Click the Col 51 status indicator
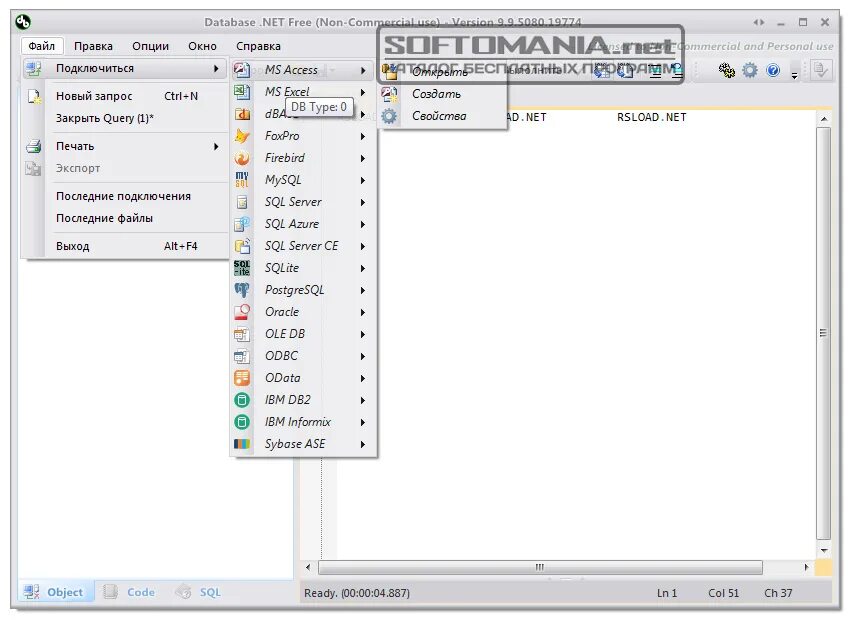Screen dimensions: 850x620 (723, 593)
